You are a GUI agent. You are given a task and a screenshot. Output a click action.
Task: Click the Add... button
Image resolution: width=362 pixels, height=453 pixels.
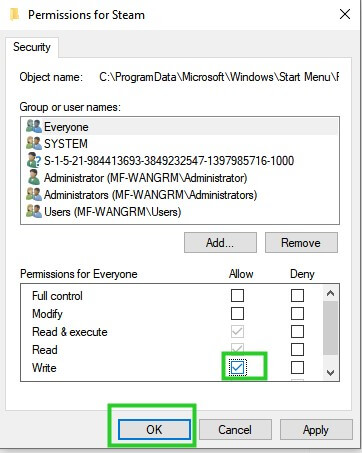[220, 243]
